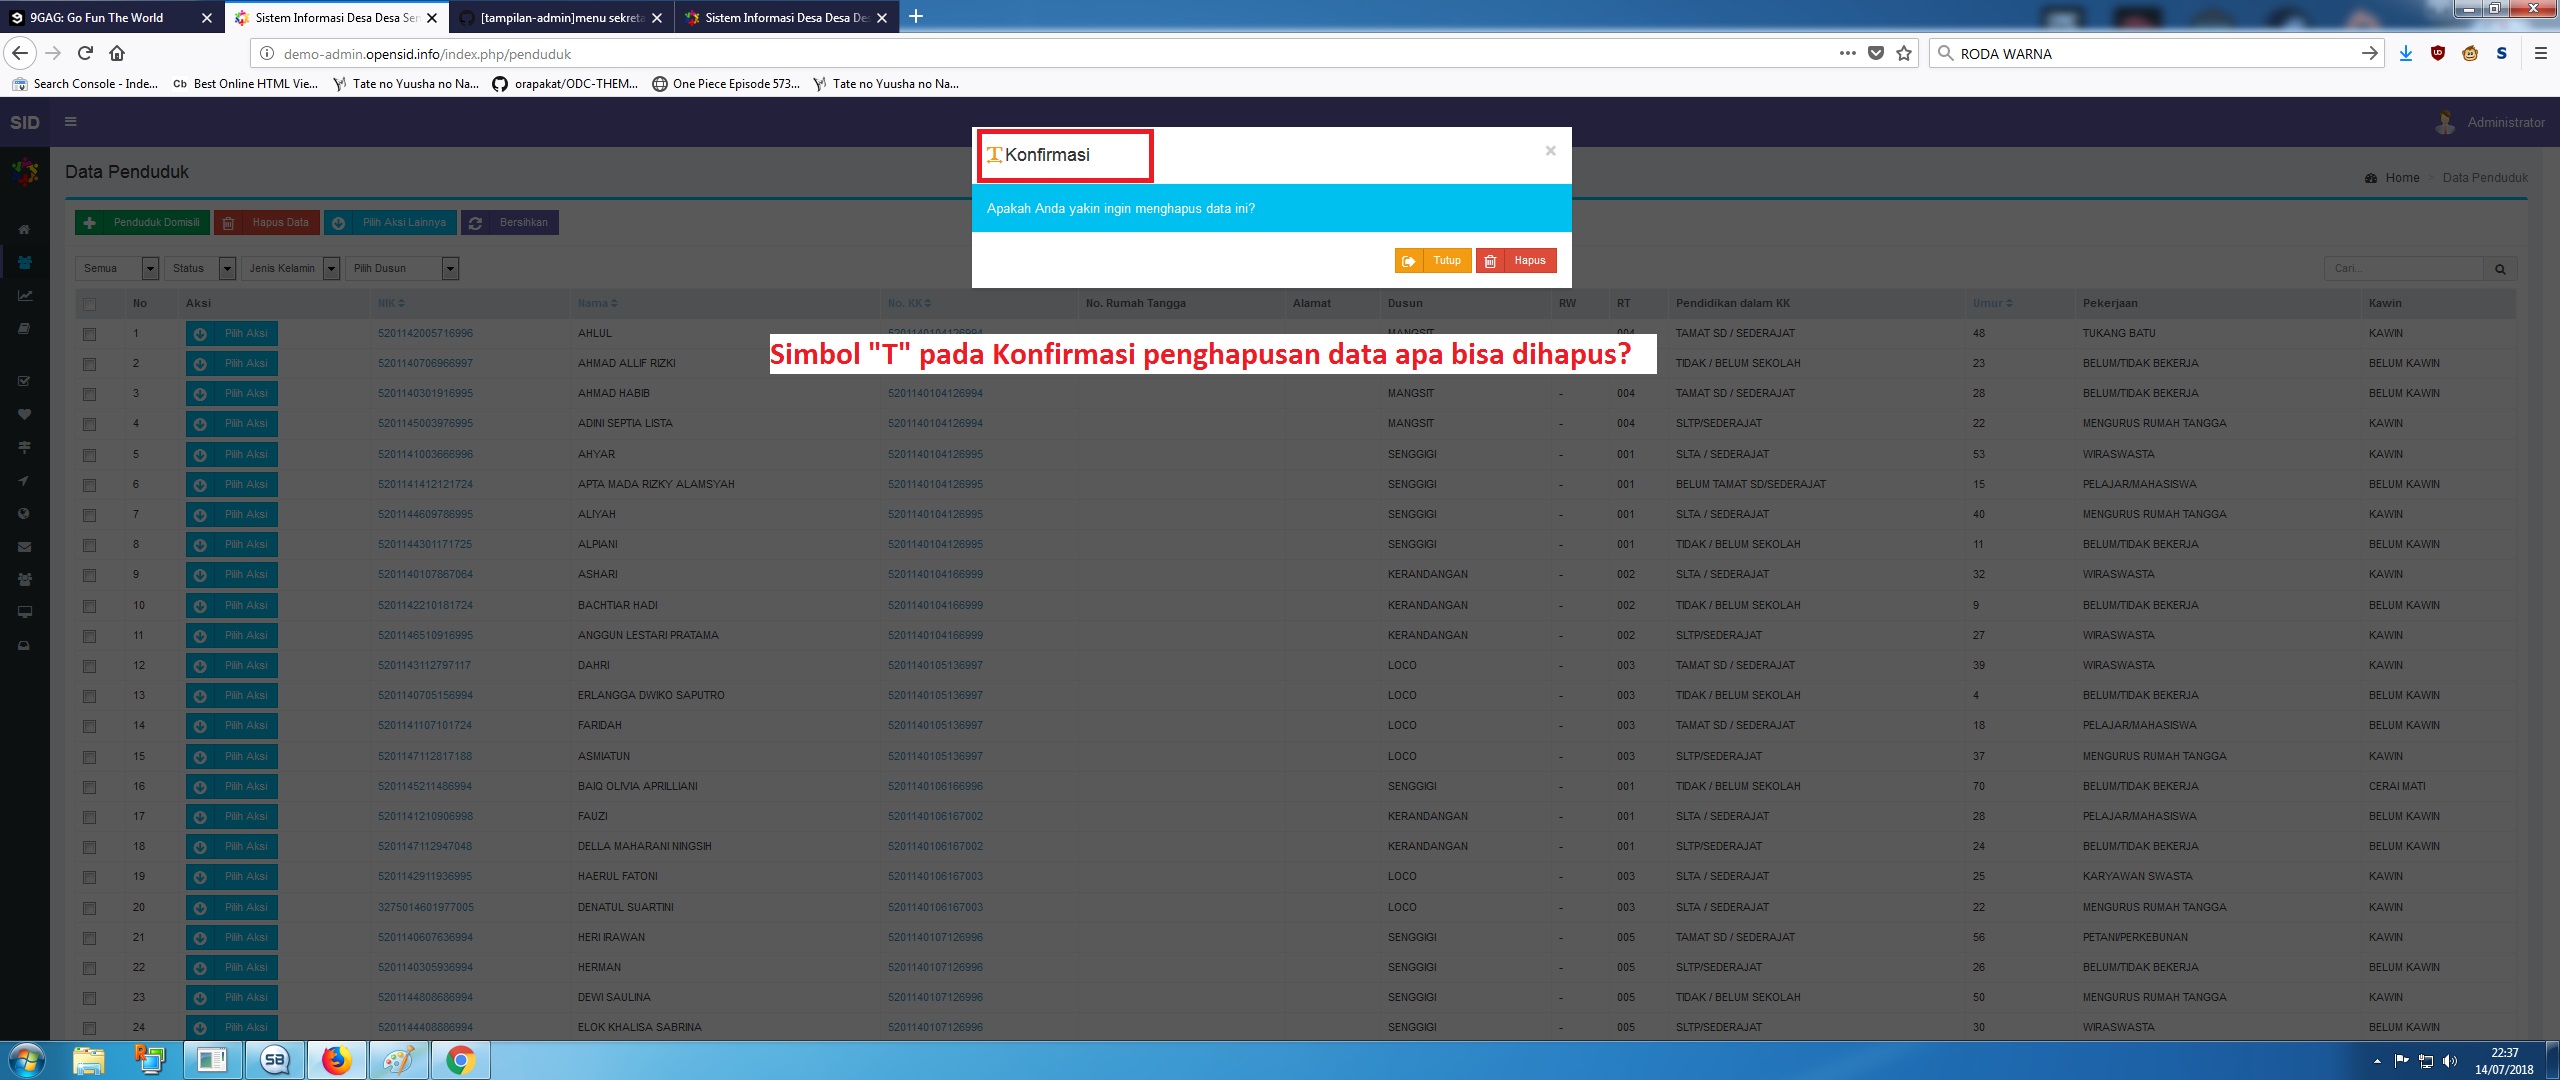
Task: Open Pilih Aksi dropdown for row 5 AHYAR
Action: pos(231,454)
